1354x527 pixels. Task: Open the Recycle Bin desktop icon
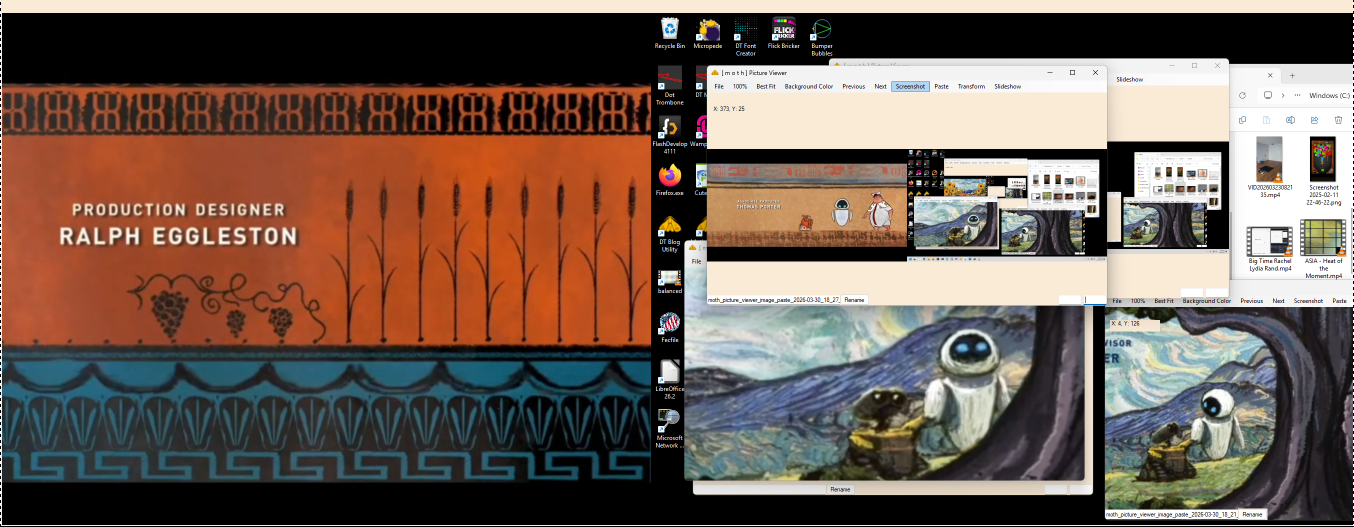pos(670,29)
